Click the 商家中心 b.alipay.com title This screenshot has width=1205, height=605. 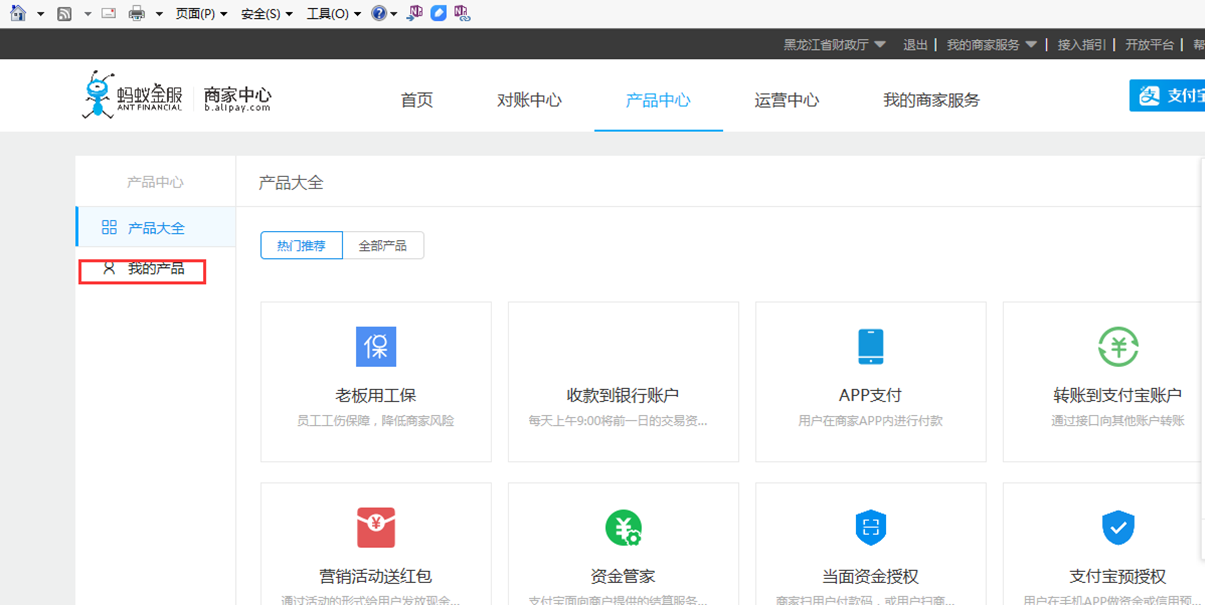click(x=237, y=98)
